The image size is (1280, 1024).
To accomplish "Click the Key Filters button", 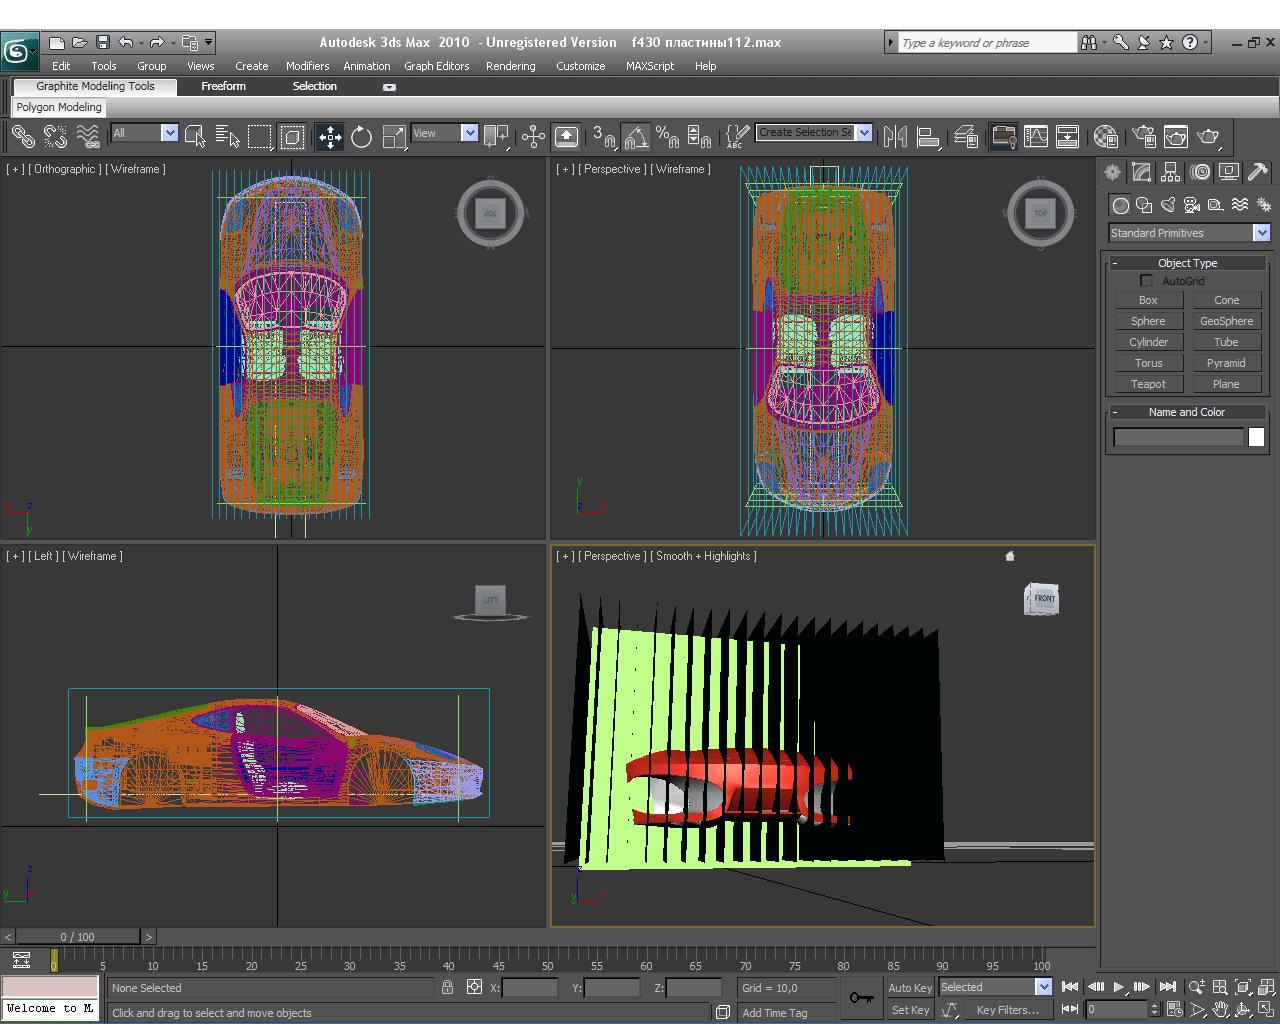I will (x=1008, y=1010).
